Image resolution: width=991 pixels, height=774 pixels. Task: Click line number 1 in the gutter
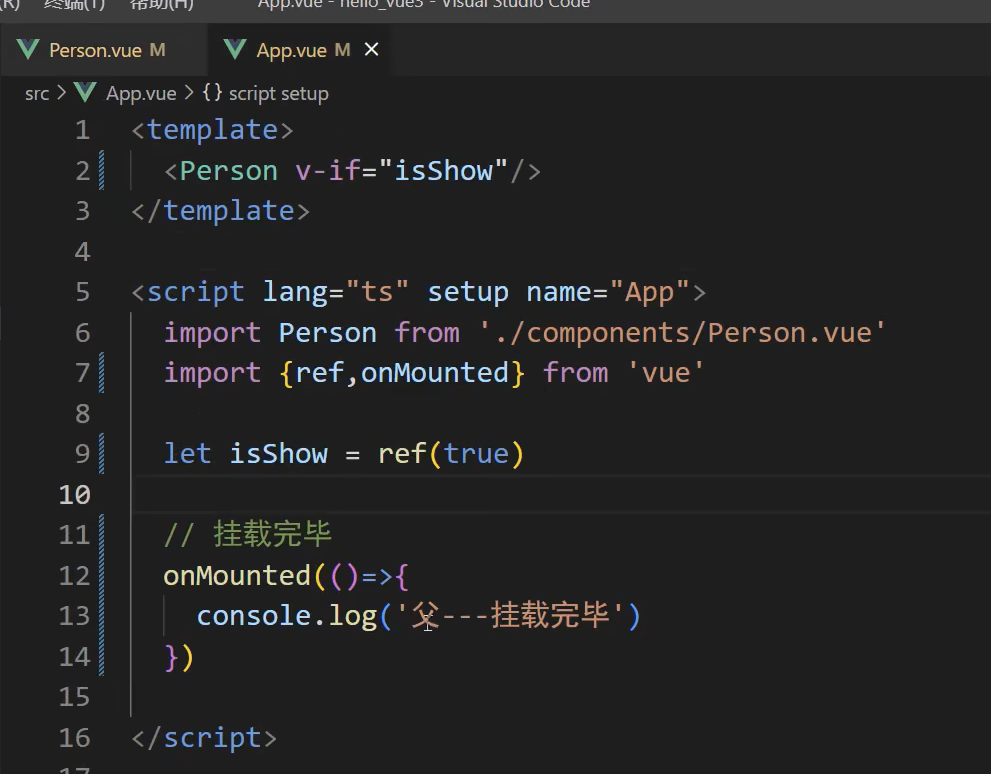(x=82, y=130)
